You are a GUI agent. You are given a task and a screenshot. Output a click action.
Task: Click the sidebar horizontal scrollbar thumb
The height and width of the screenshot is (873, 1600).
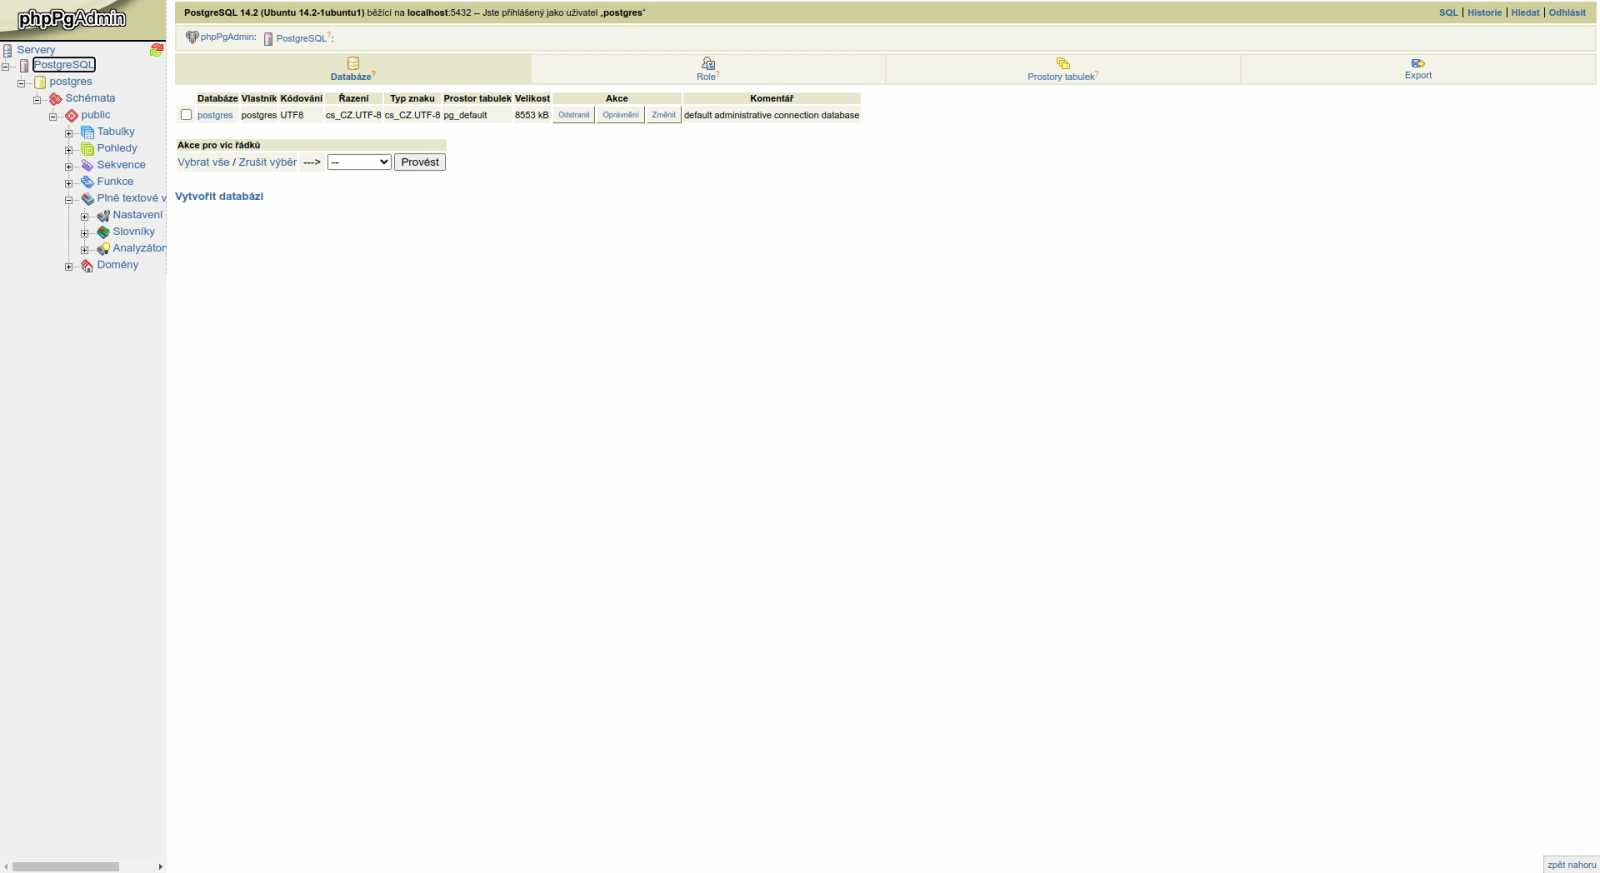(x=65, y=867)
